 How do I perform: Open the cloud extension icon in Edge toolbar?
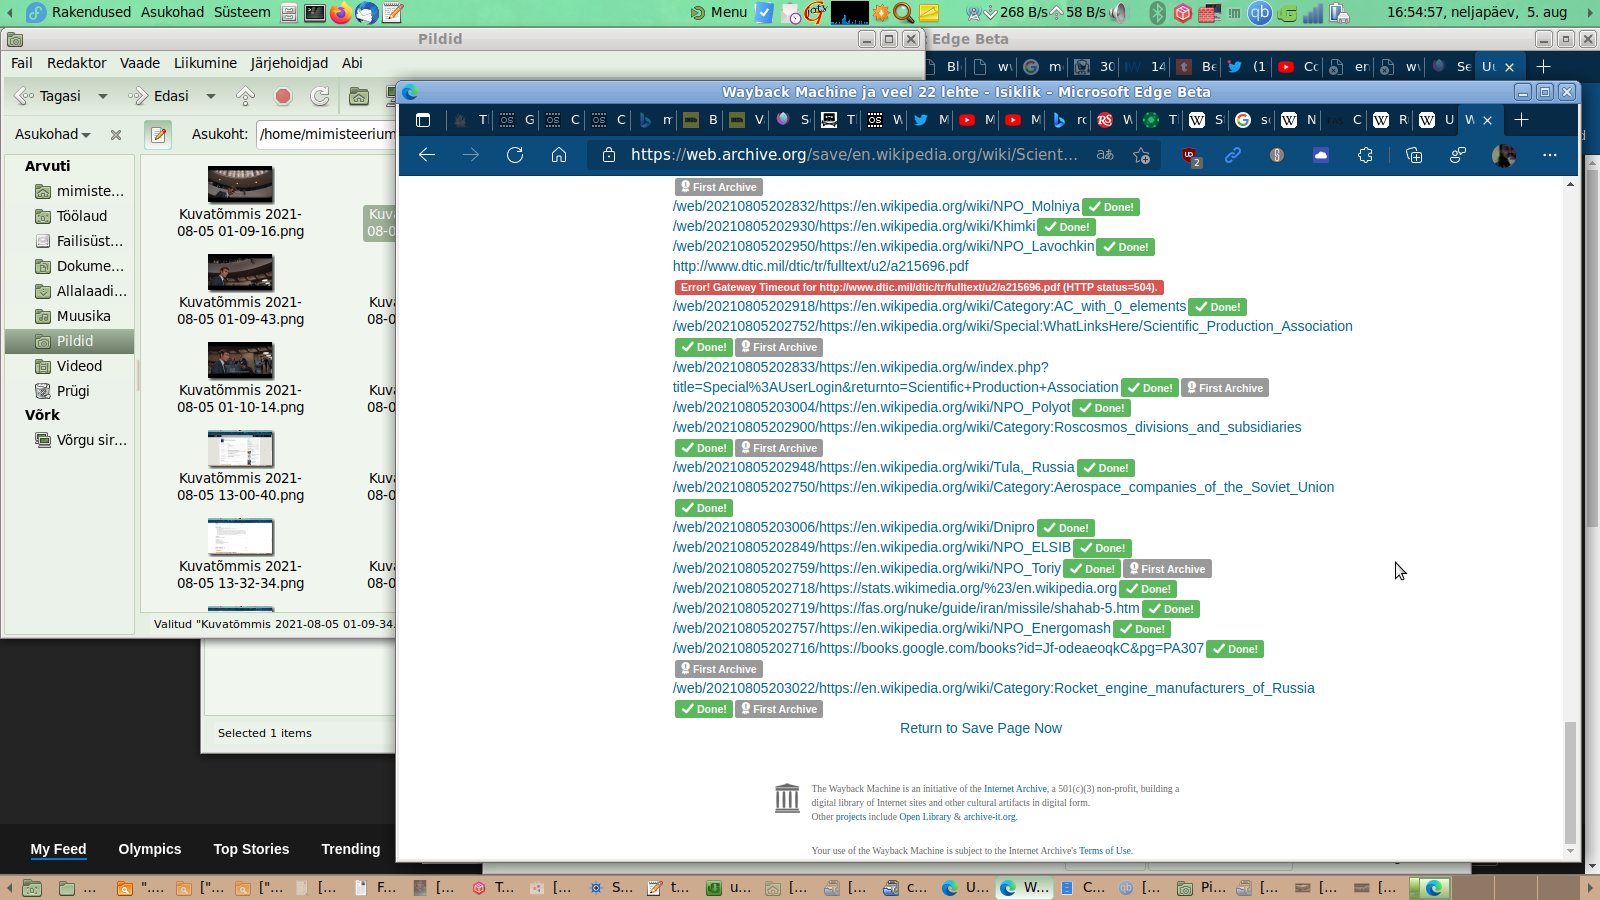click(x=1321, y=155)
